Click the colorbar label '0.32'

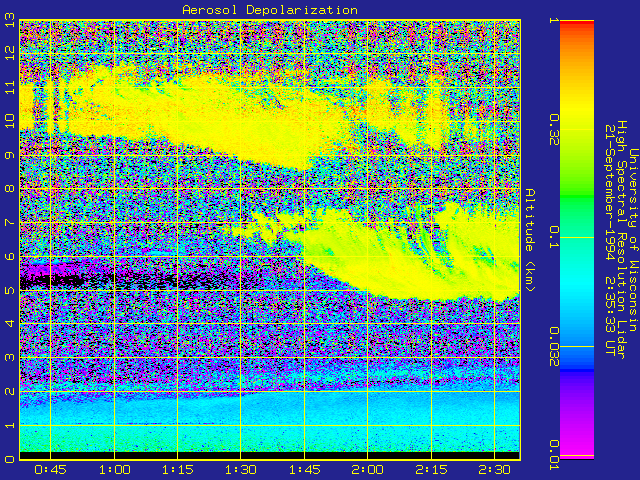point(554,130)
